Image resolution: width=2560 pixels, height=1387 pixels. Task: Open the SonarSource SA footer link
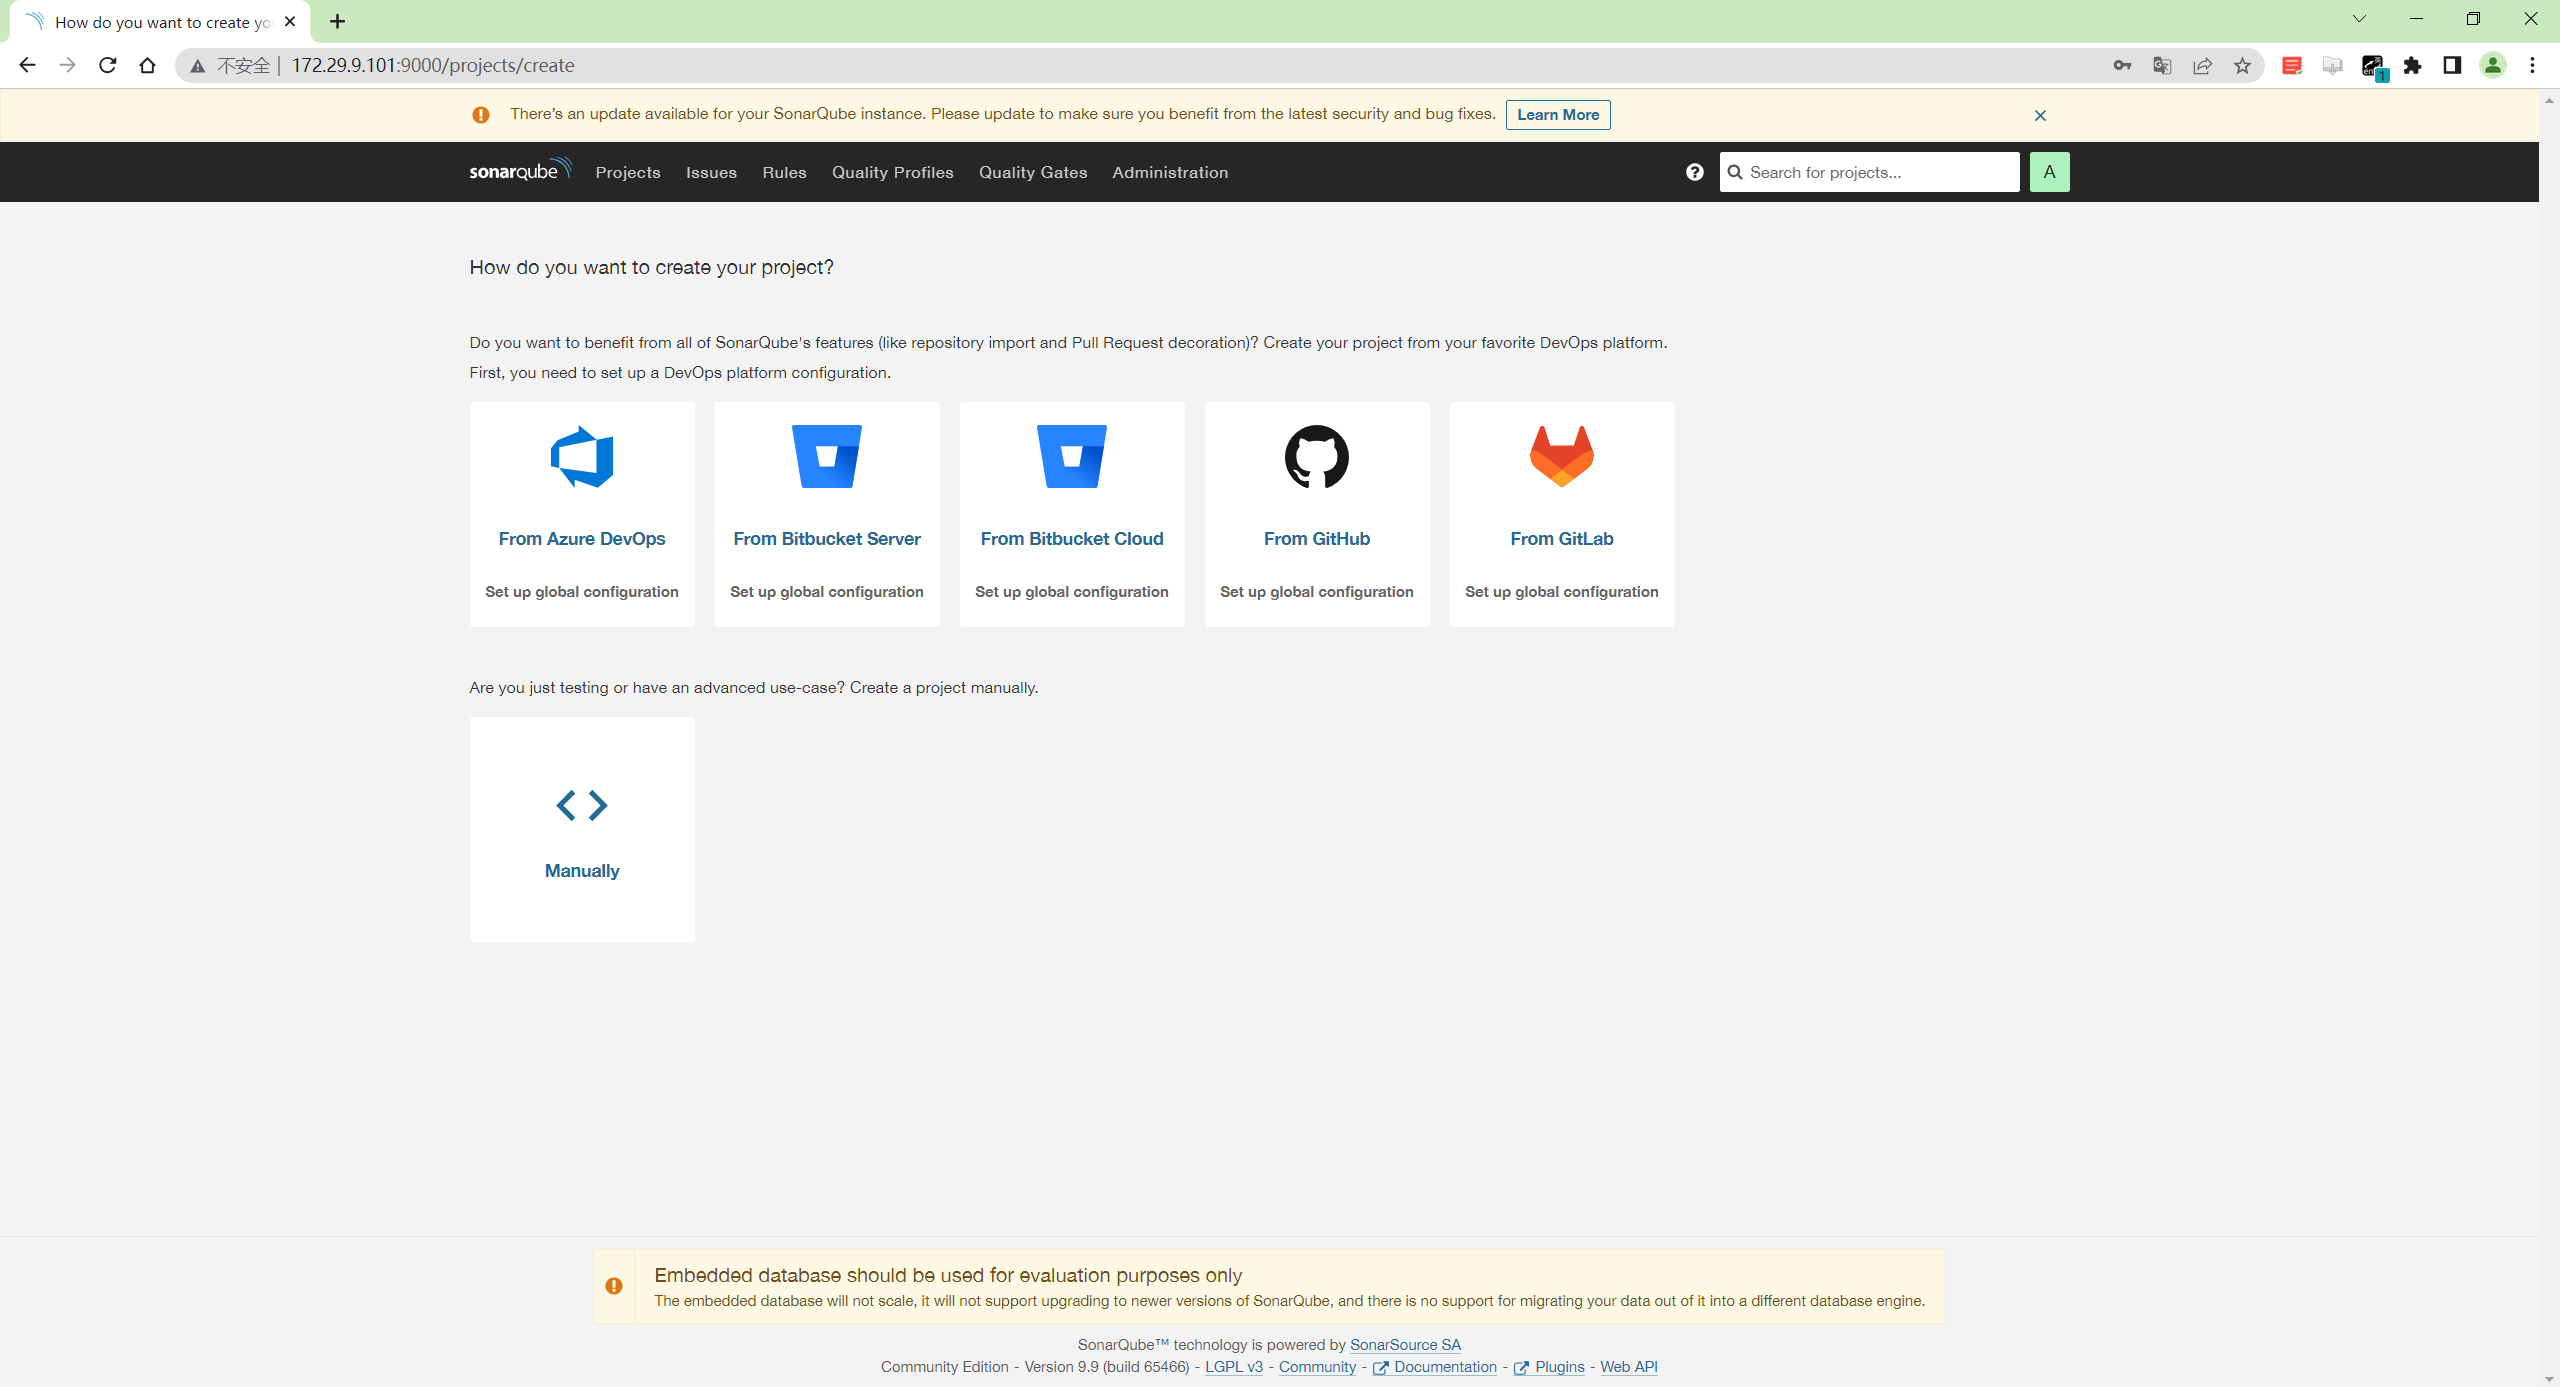(1405, 1344)
